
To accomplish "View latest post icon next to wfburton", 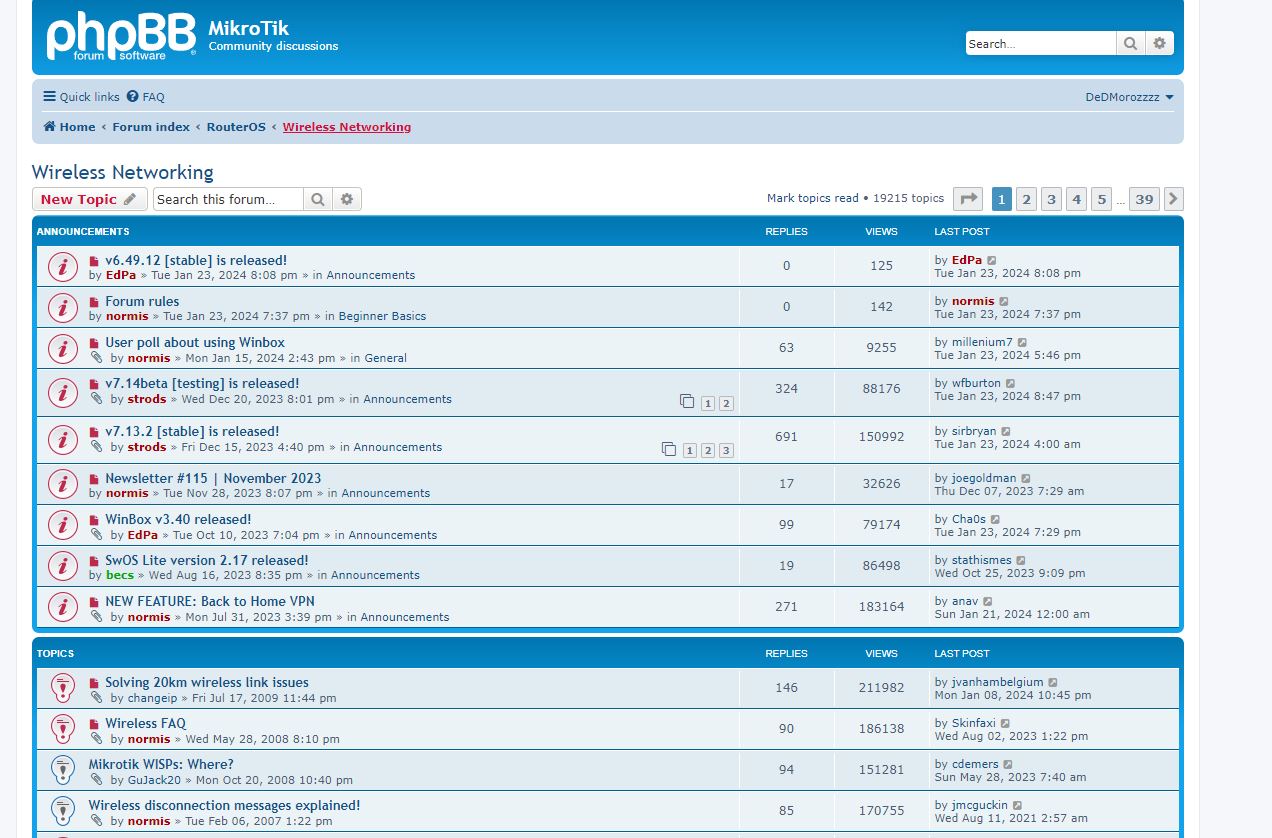I will [1010, 383].
